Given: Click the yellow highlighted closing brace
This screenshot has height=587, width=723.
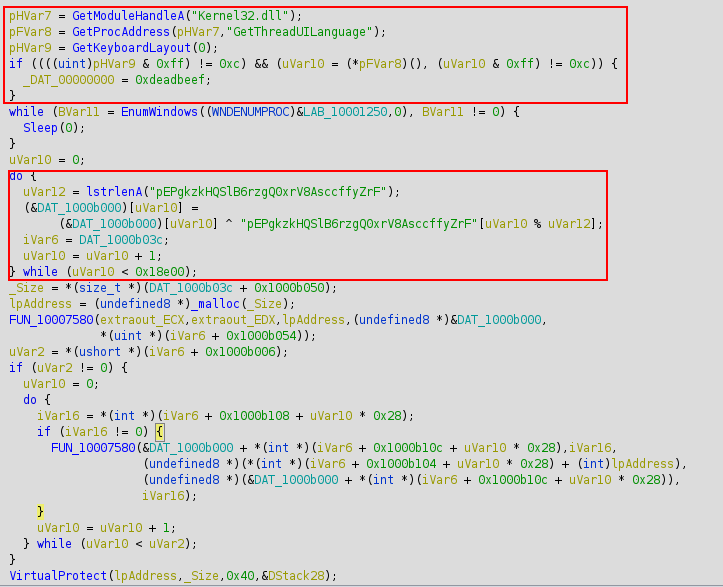Looking at the screenshot, I should (40, 512).
